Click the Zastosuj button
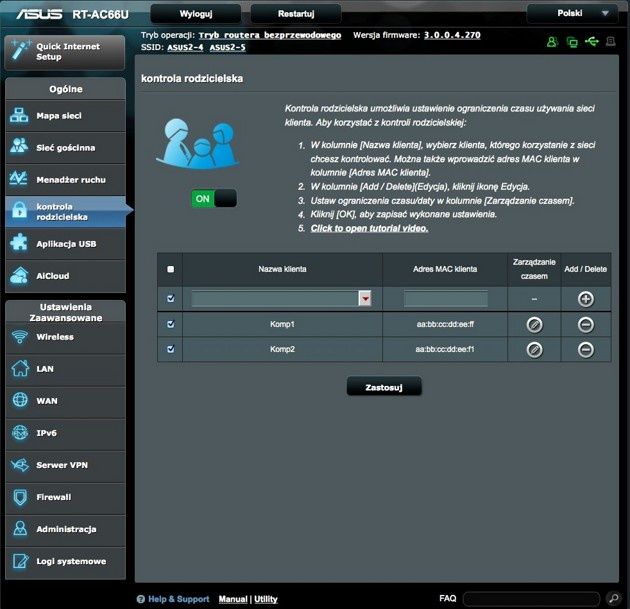Screen dimensions: 630x609 tap(384, 387)
